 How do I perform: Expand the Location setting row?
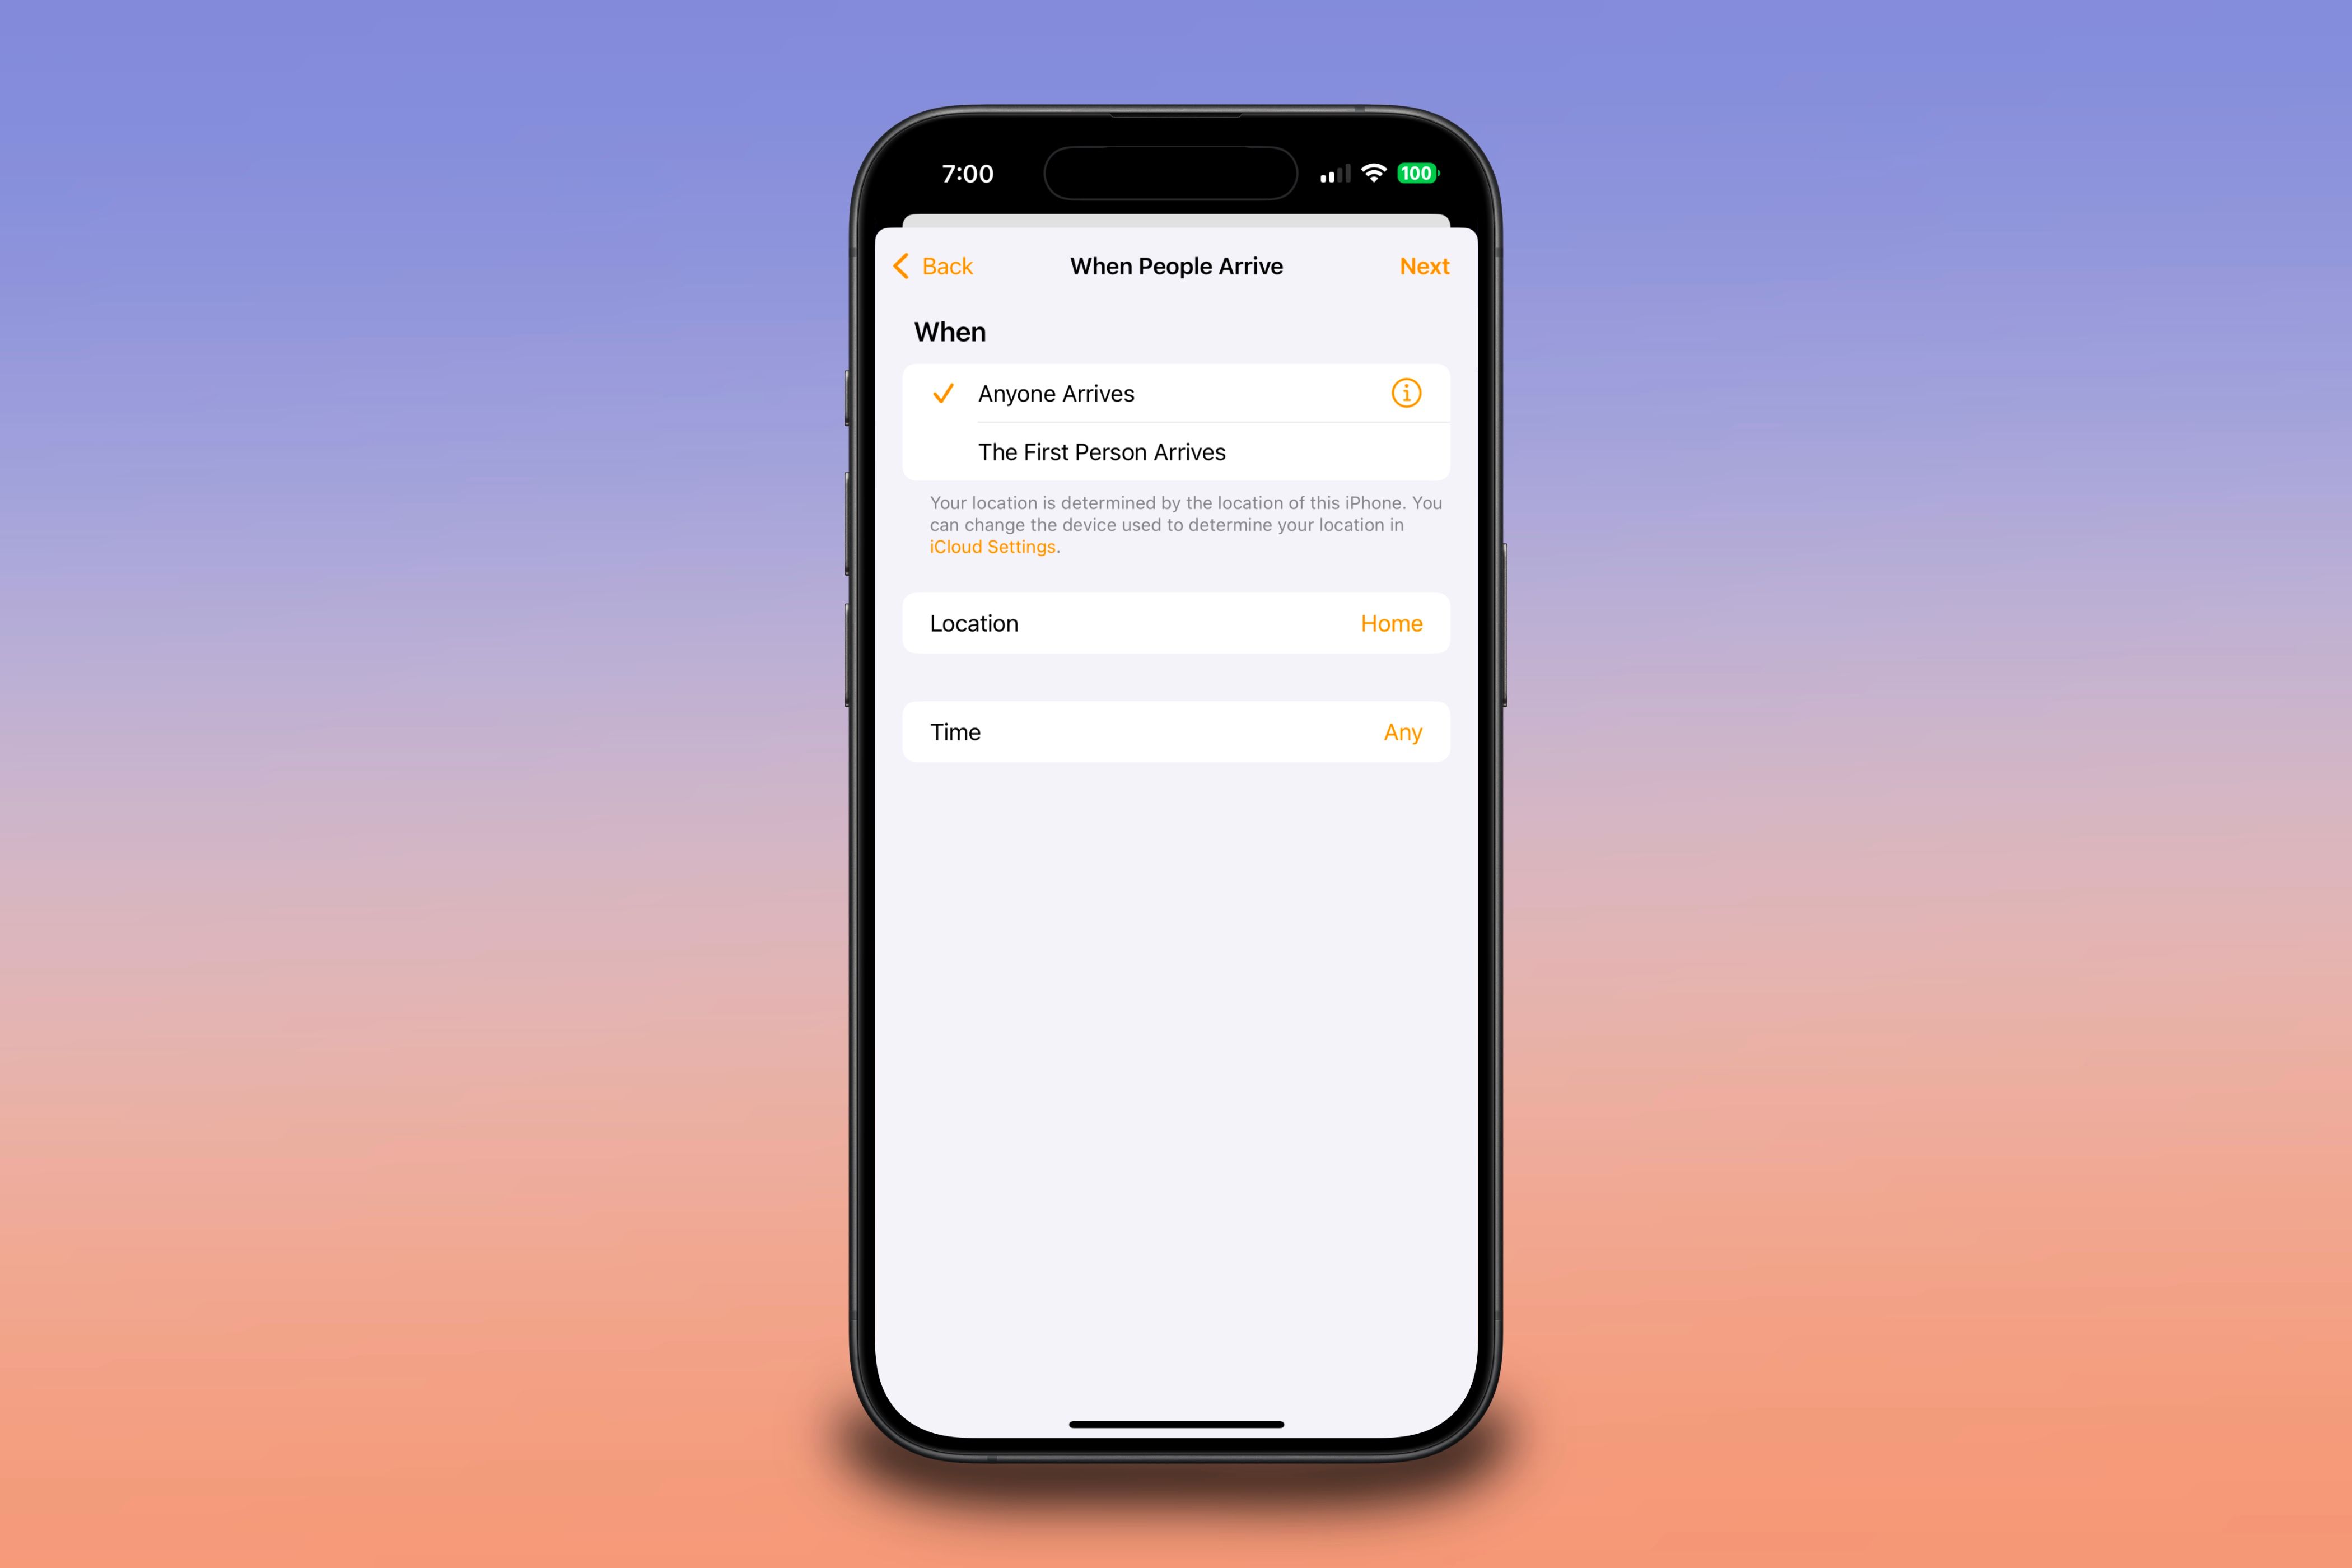tap(1176, 623)
